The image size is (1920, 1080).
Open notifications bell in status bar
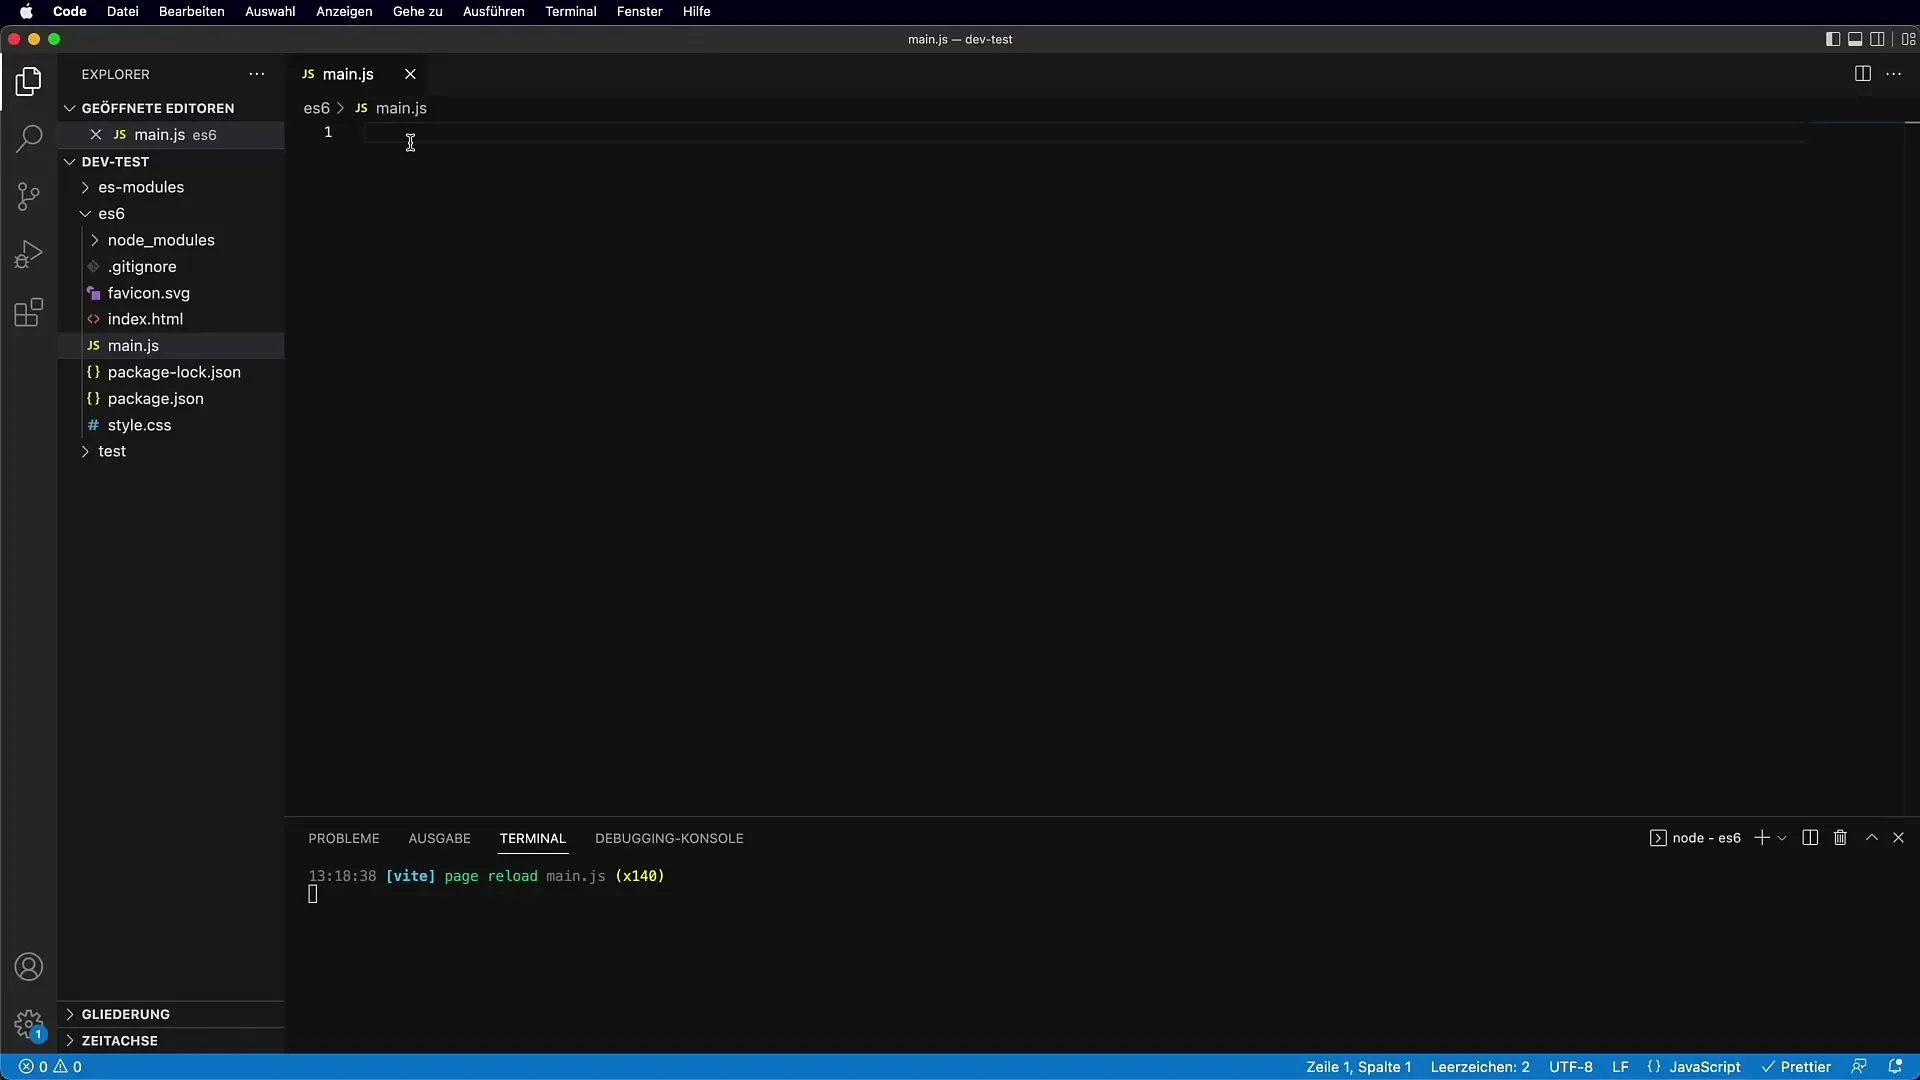1895,1067
